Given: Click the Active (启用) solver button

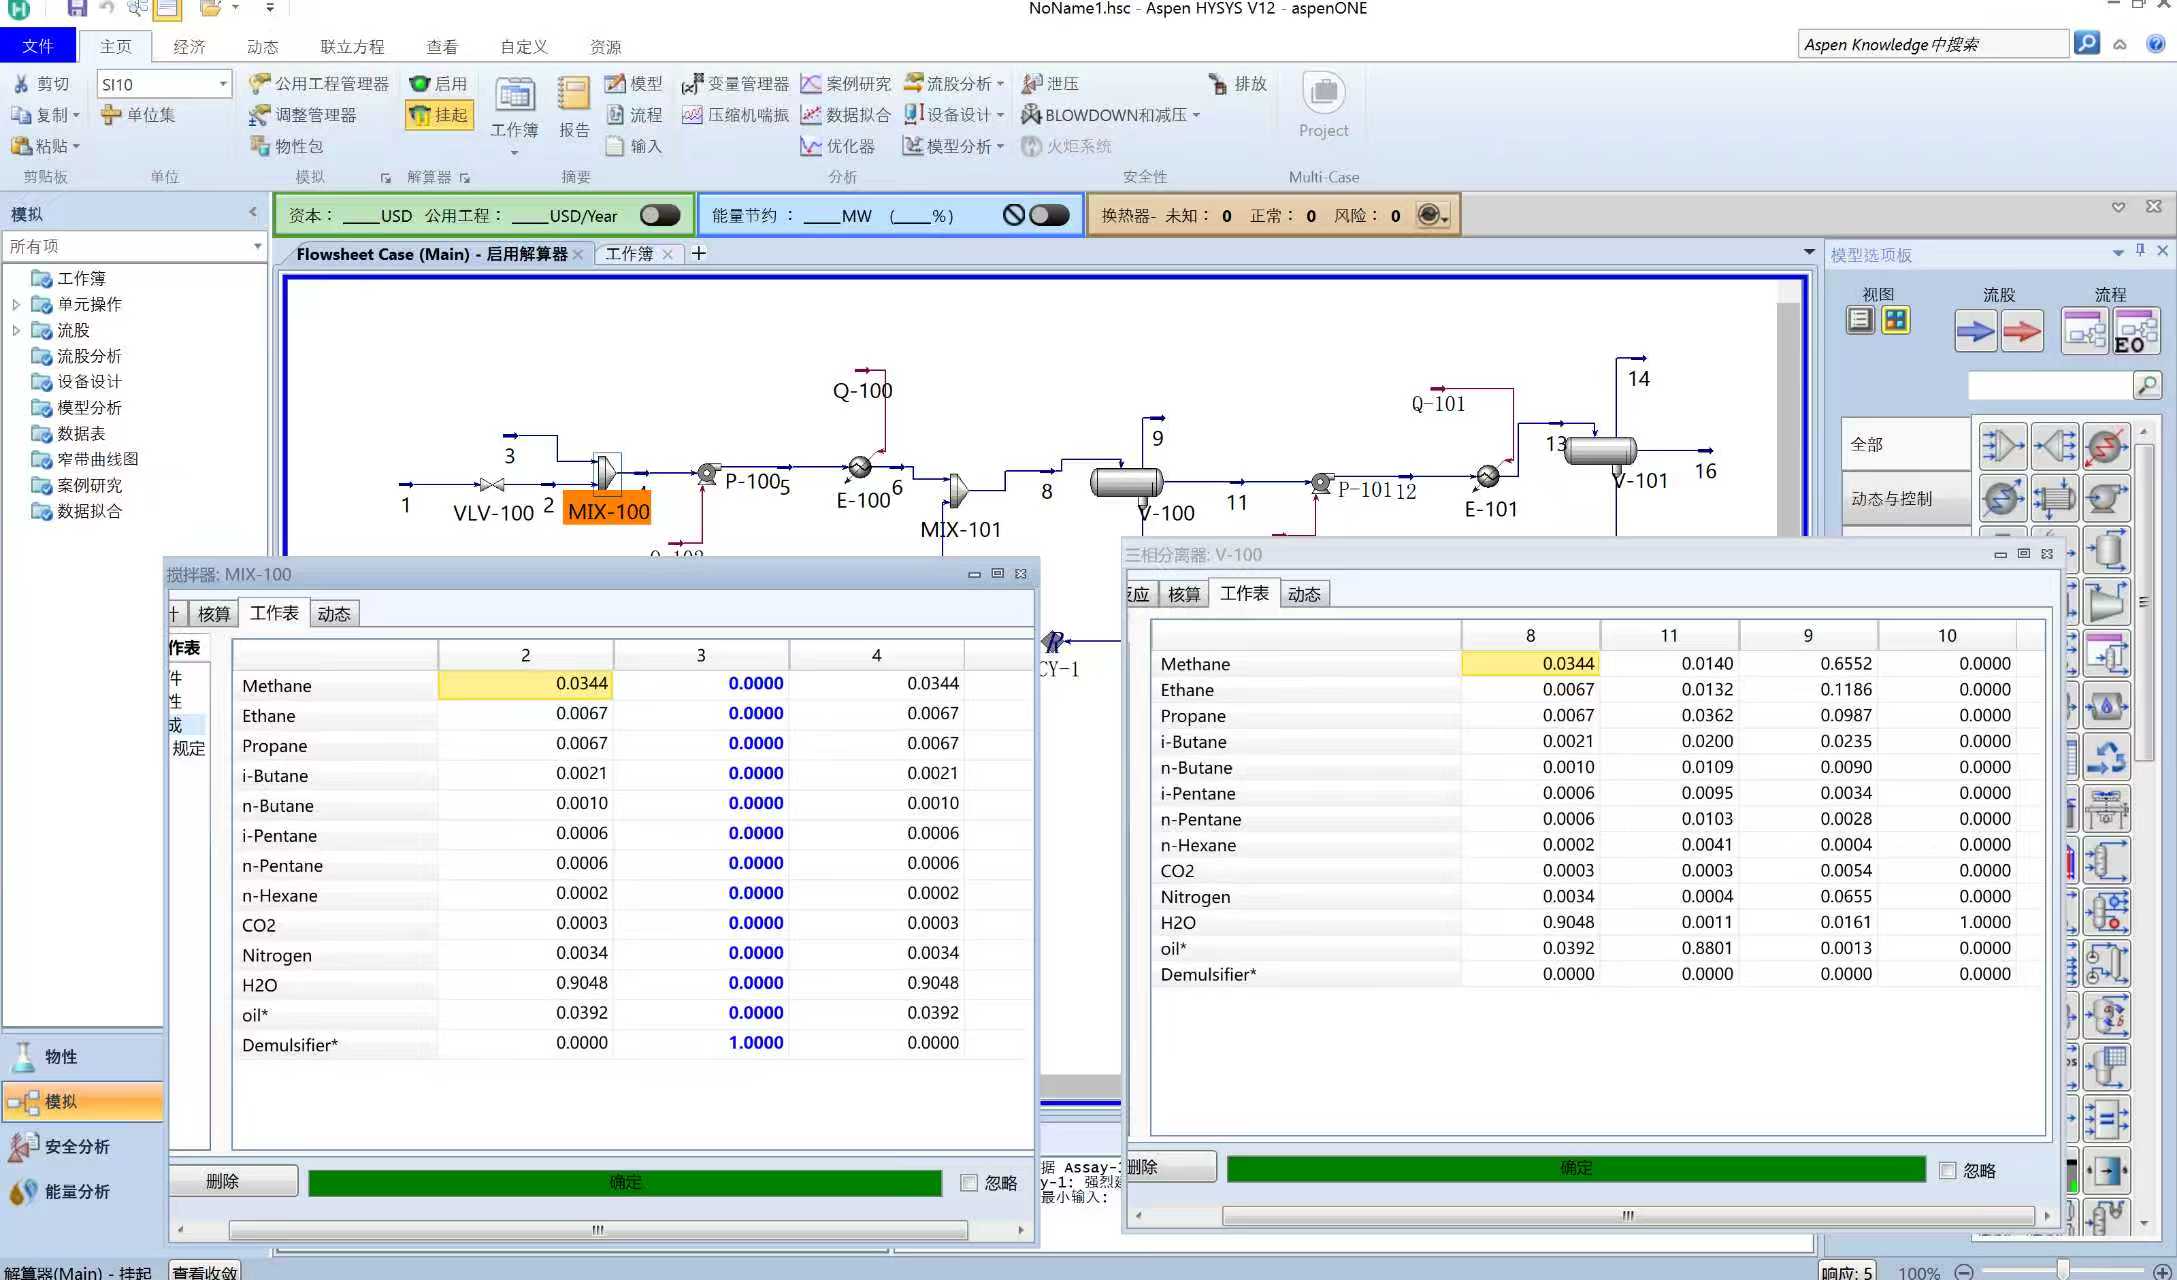Looking at the screenshot, I should click(439, 84).
